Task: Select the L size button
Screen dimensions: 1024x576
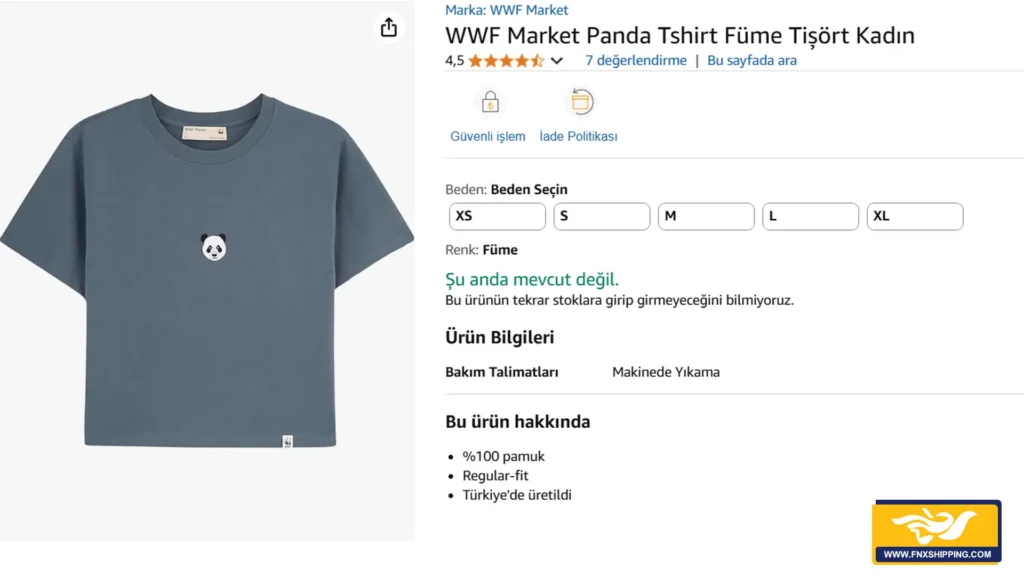Action: (x=810, y=216)
